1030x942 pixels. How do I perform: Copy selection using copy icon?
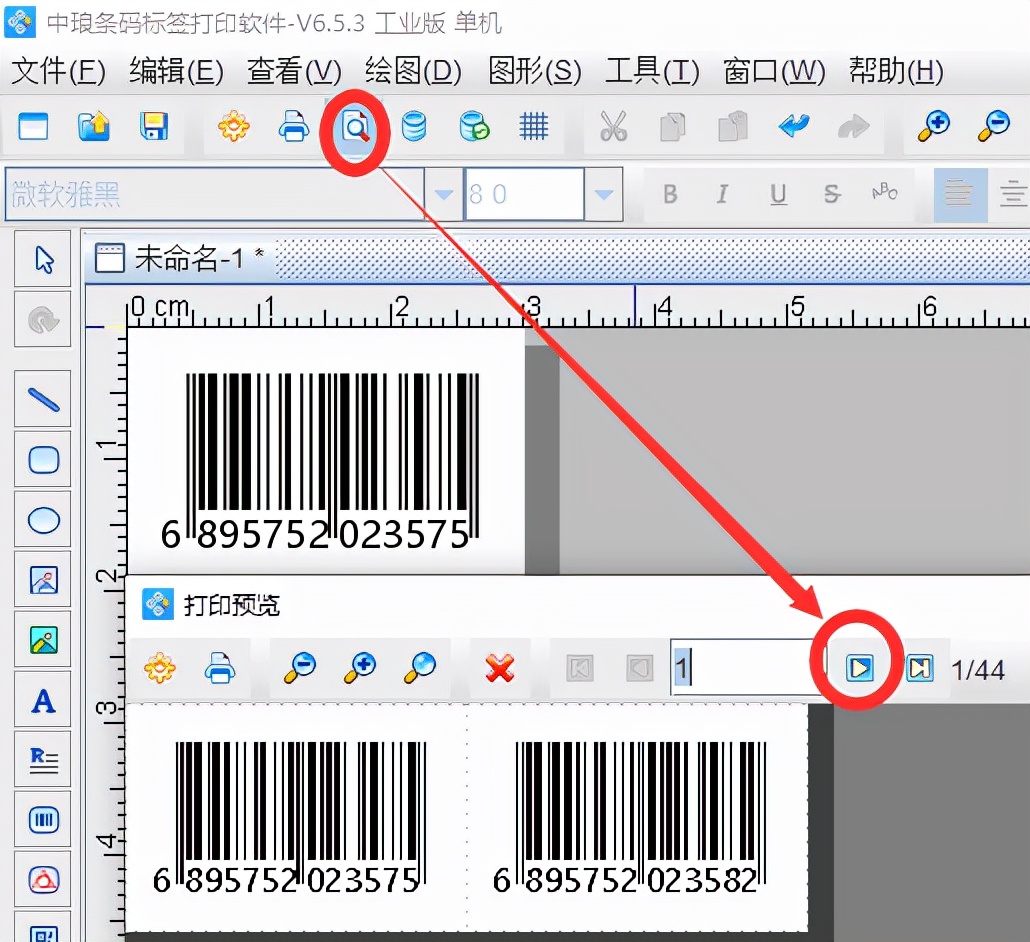[673, 126]
